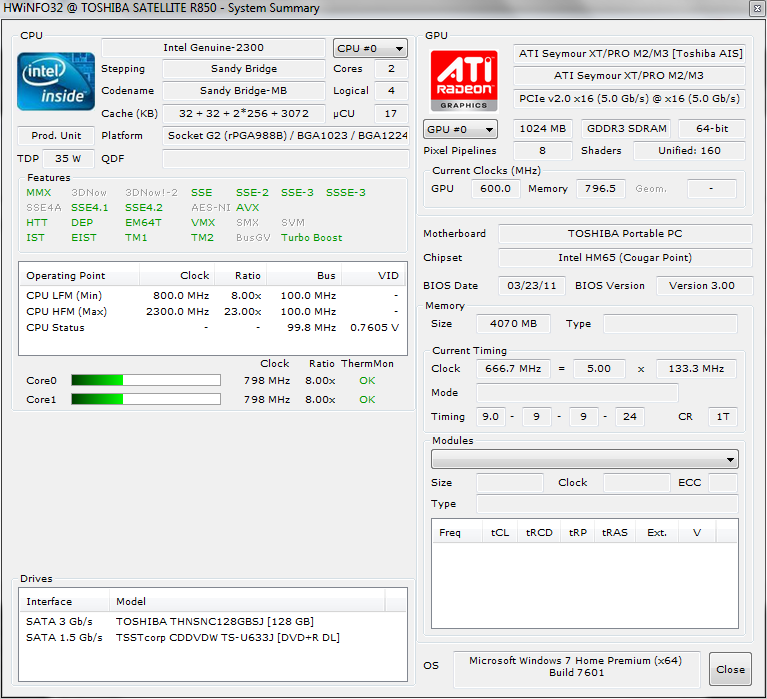This screenshot has width=767, height=699.
Task: Click the Intel Genuine-2300 CPU name
Action: pos(213,47)
